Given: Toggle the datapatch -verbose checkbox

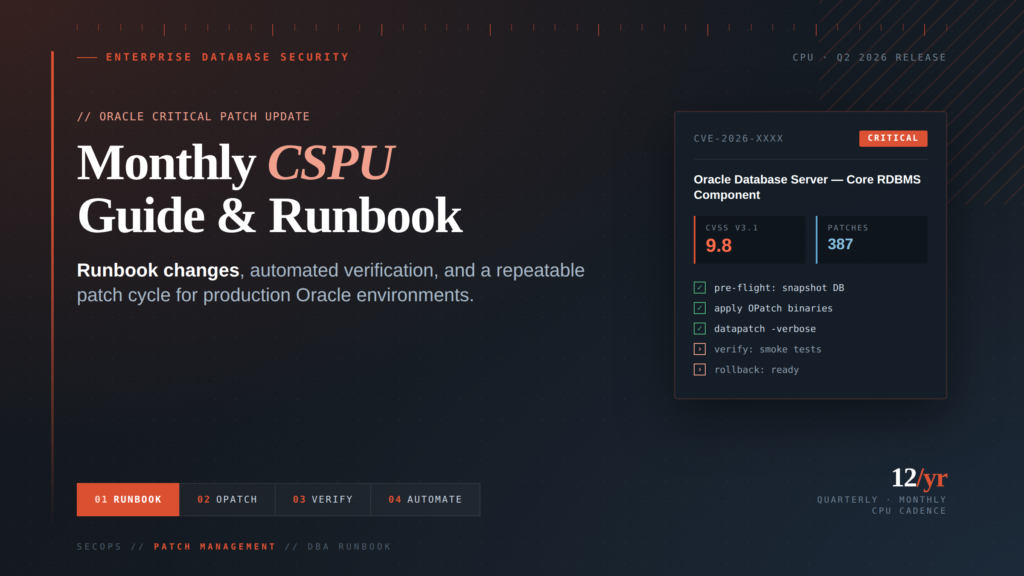Looking at the screenshot, I should tap(699, 328).
